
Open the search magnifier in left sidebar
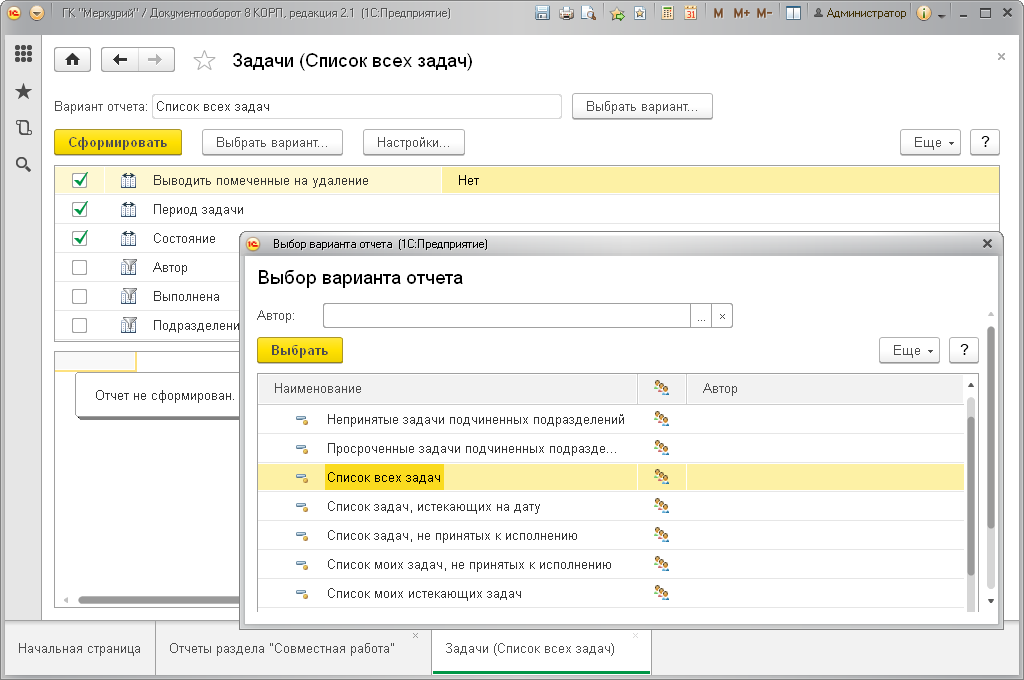pos(24,165)
